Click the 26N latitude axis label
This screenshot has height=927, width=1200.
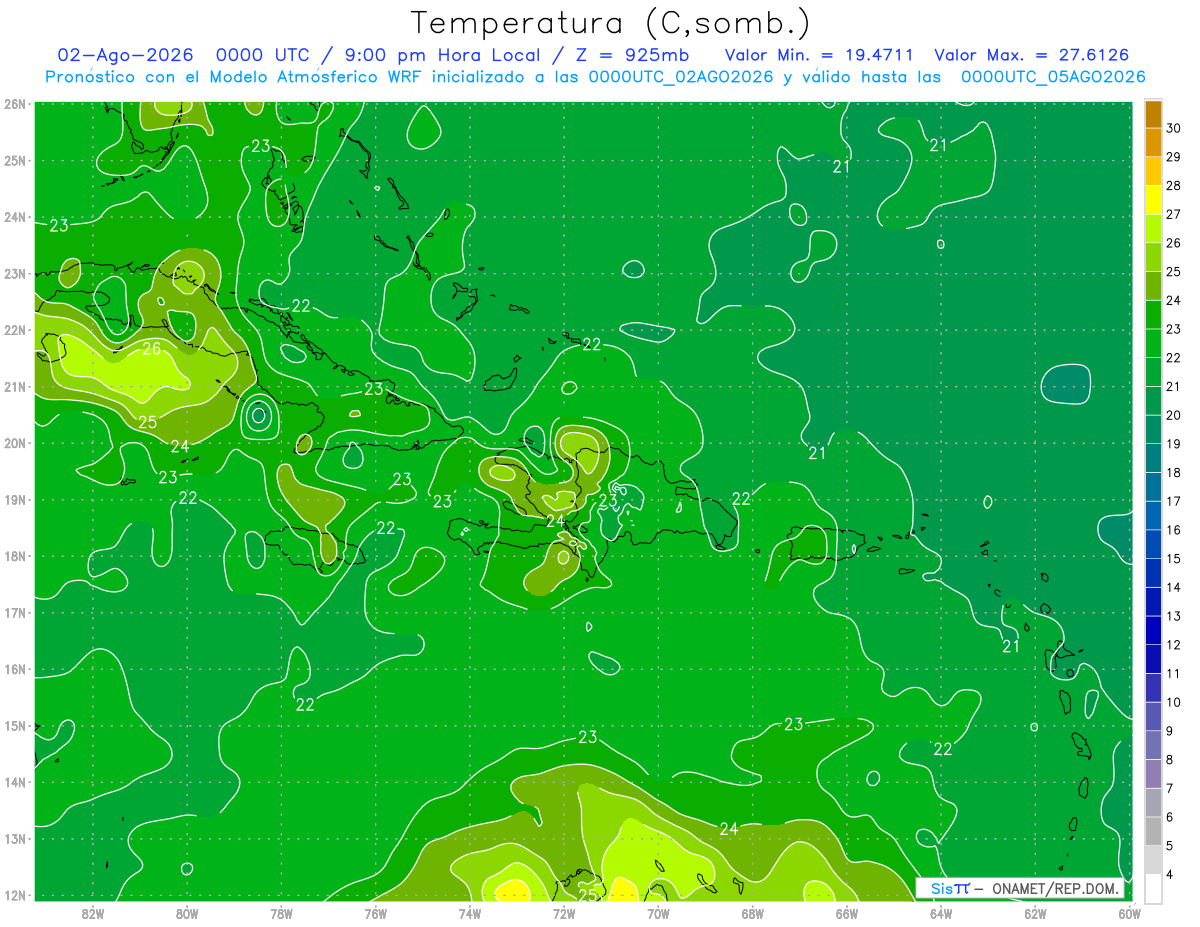tap(15, 104)
